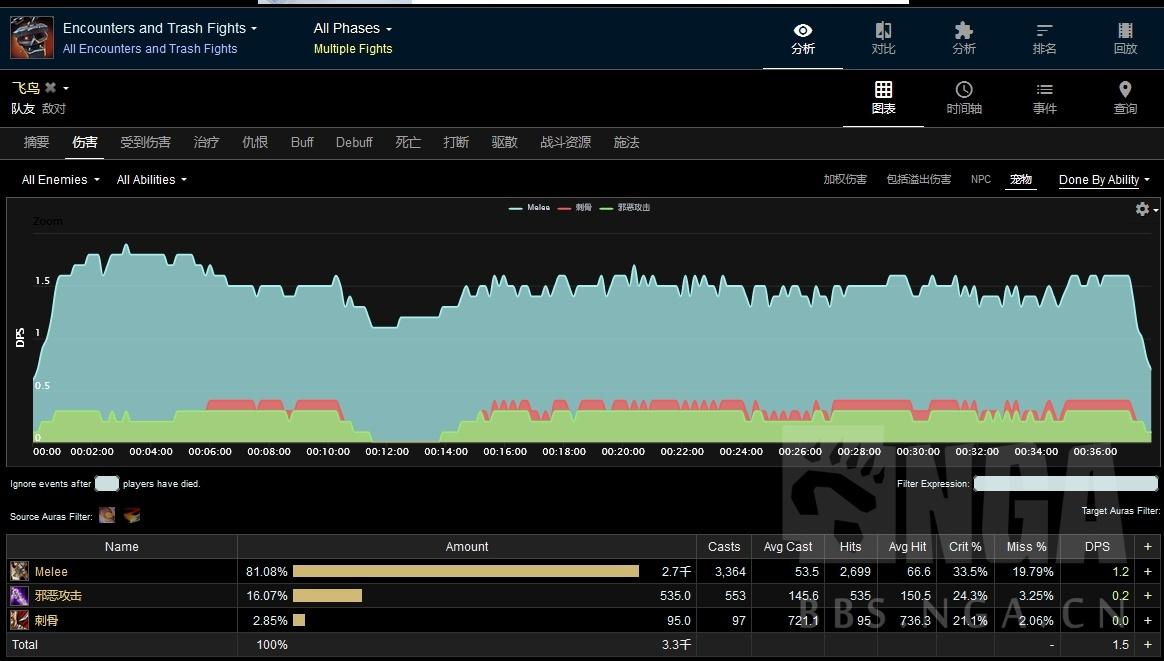
Task: Switch to the 时间轴 timeline view
Action: point(964,98)
